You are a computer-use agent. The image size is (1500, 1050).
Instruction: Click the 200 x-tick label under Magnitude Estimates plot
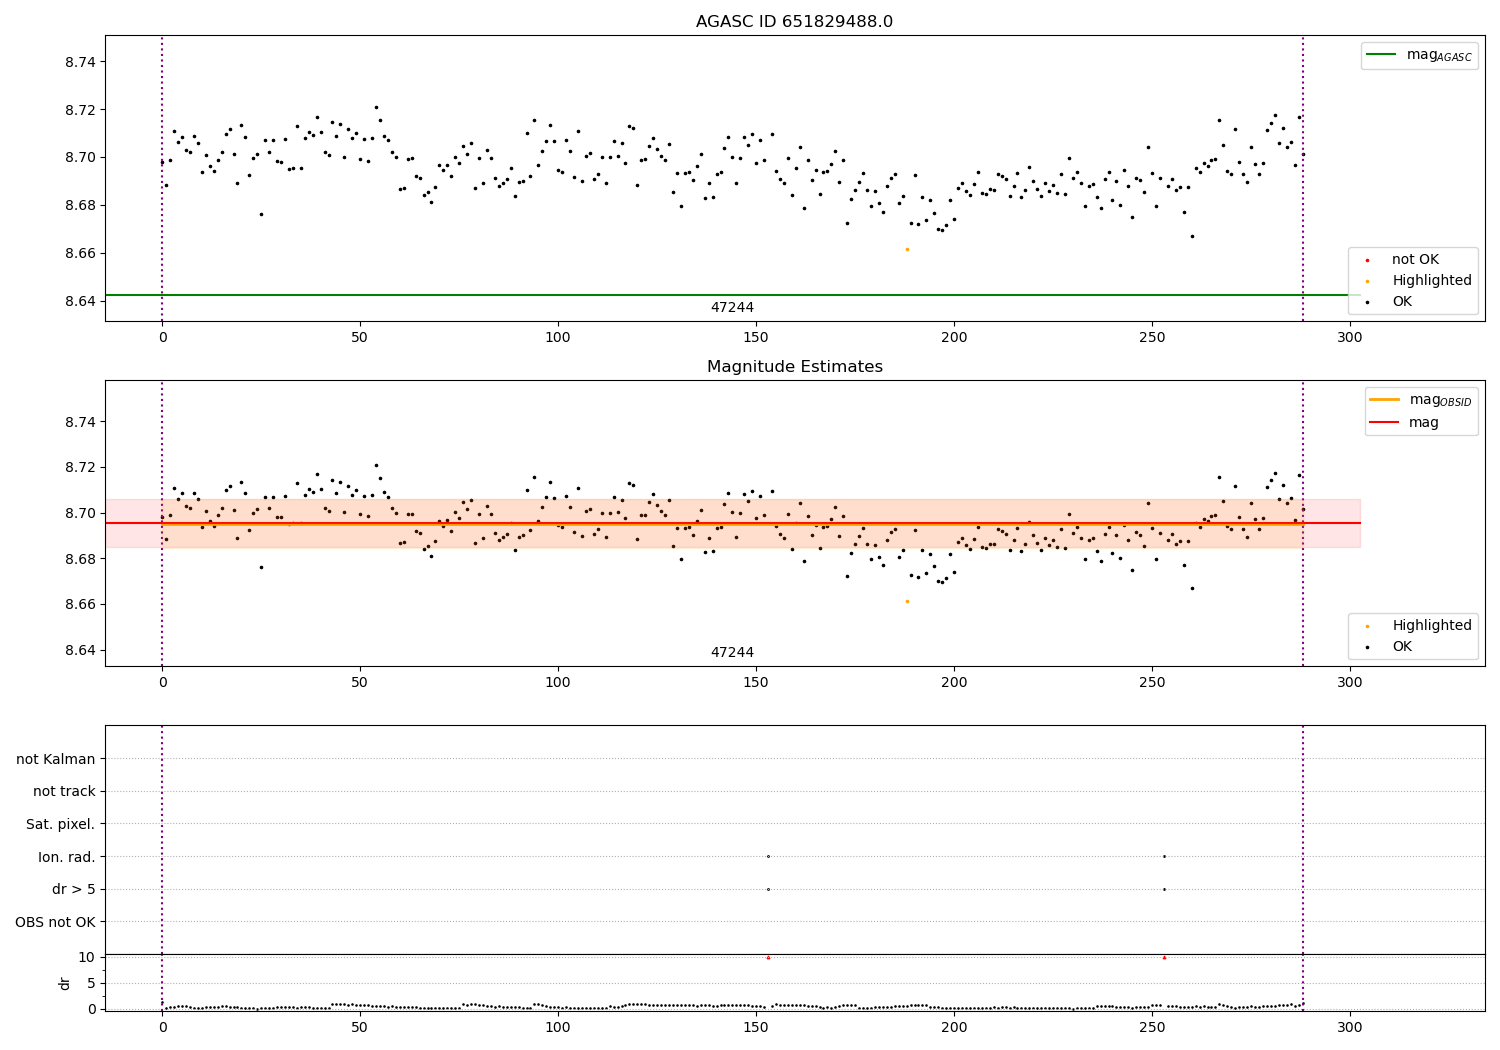(x=954, y=682)
